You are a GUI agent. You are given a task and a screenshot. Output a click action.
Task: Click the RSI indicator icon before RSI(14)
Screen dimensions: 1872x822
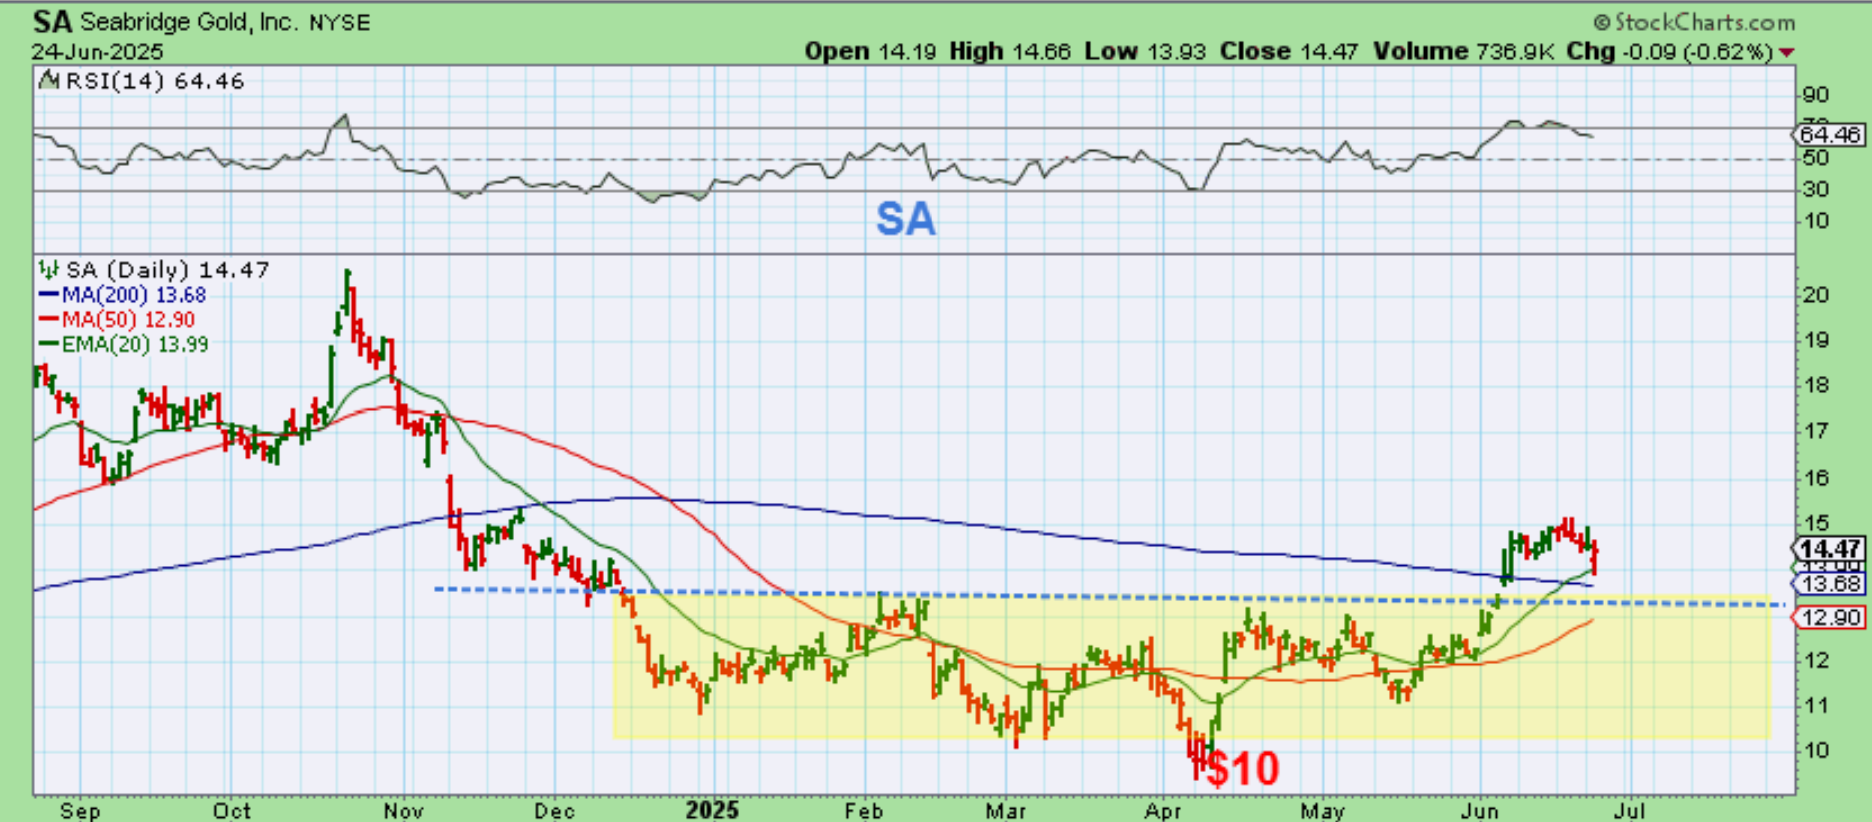pos(48,81)
